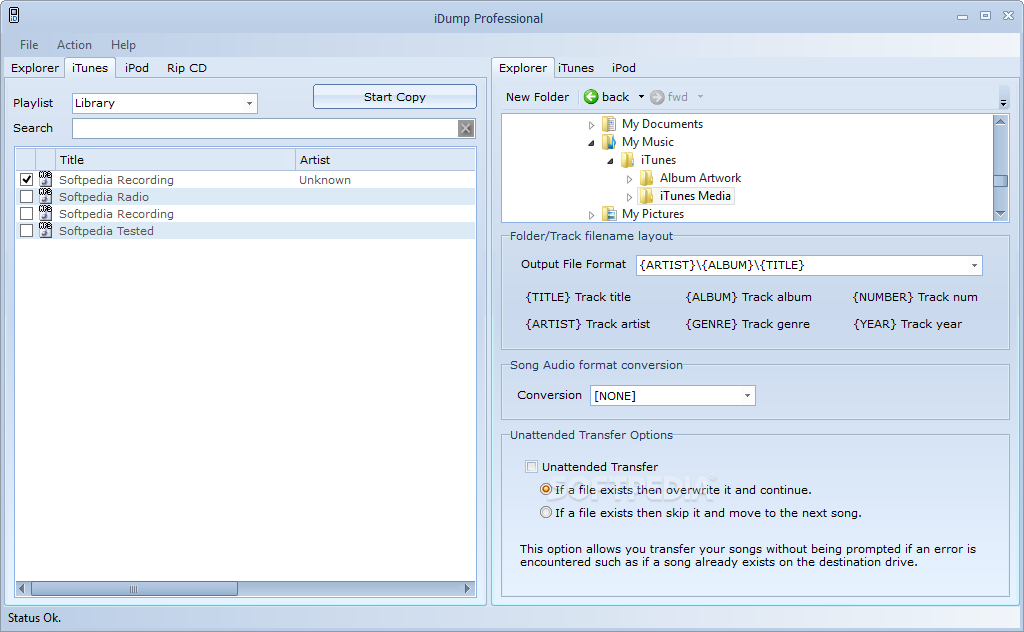This screenshot has width=1024, height=632.
Task: Uncheck the first Softpedia Recording track
Action: pyautogui.click(x=26, y=179)
